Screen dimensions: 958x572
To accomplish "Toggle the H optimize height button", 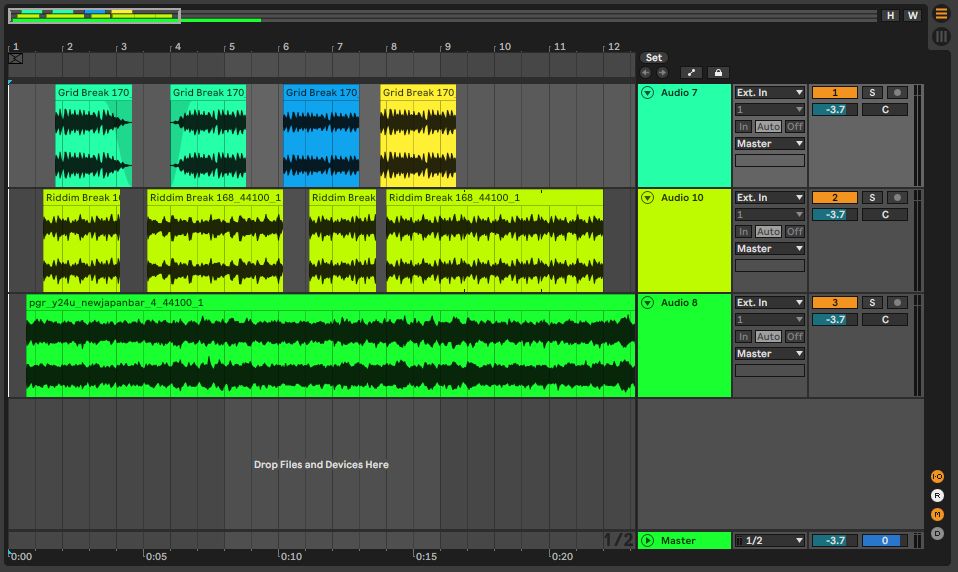I will pyautogui.click(x=890, y=15).
